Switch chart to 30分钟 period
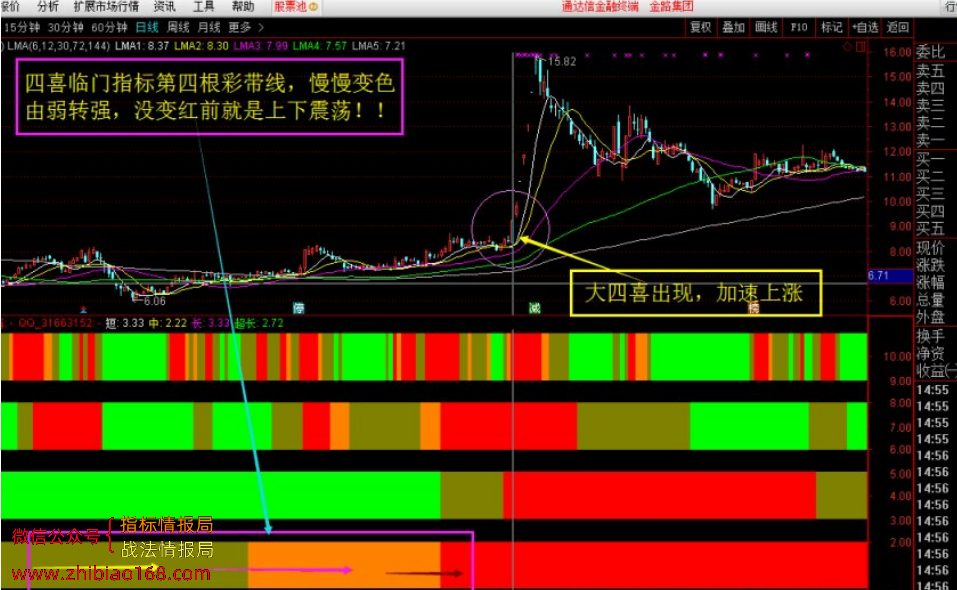 point(65,27)
